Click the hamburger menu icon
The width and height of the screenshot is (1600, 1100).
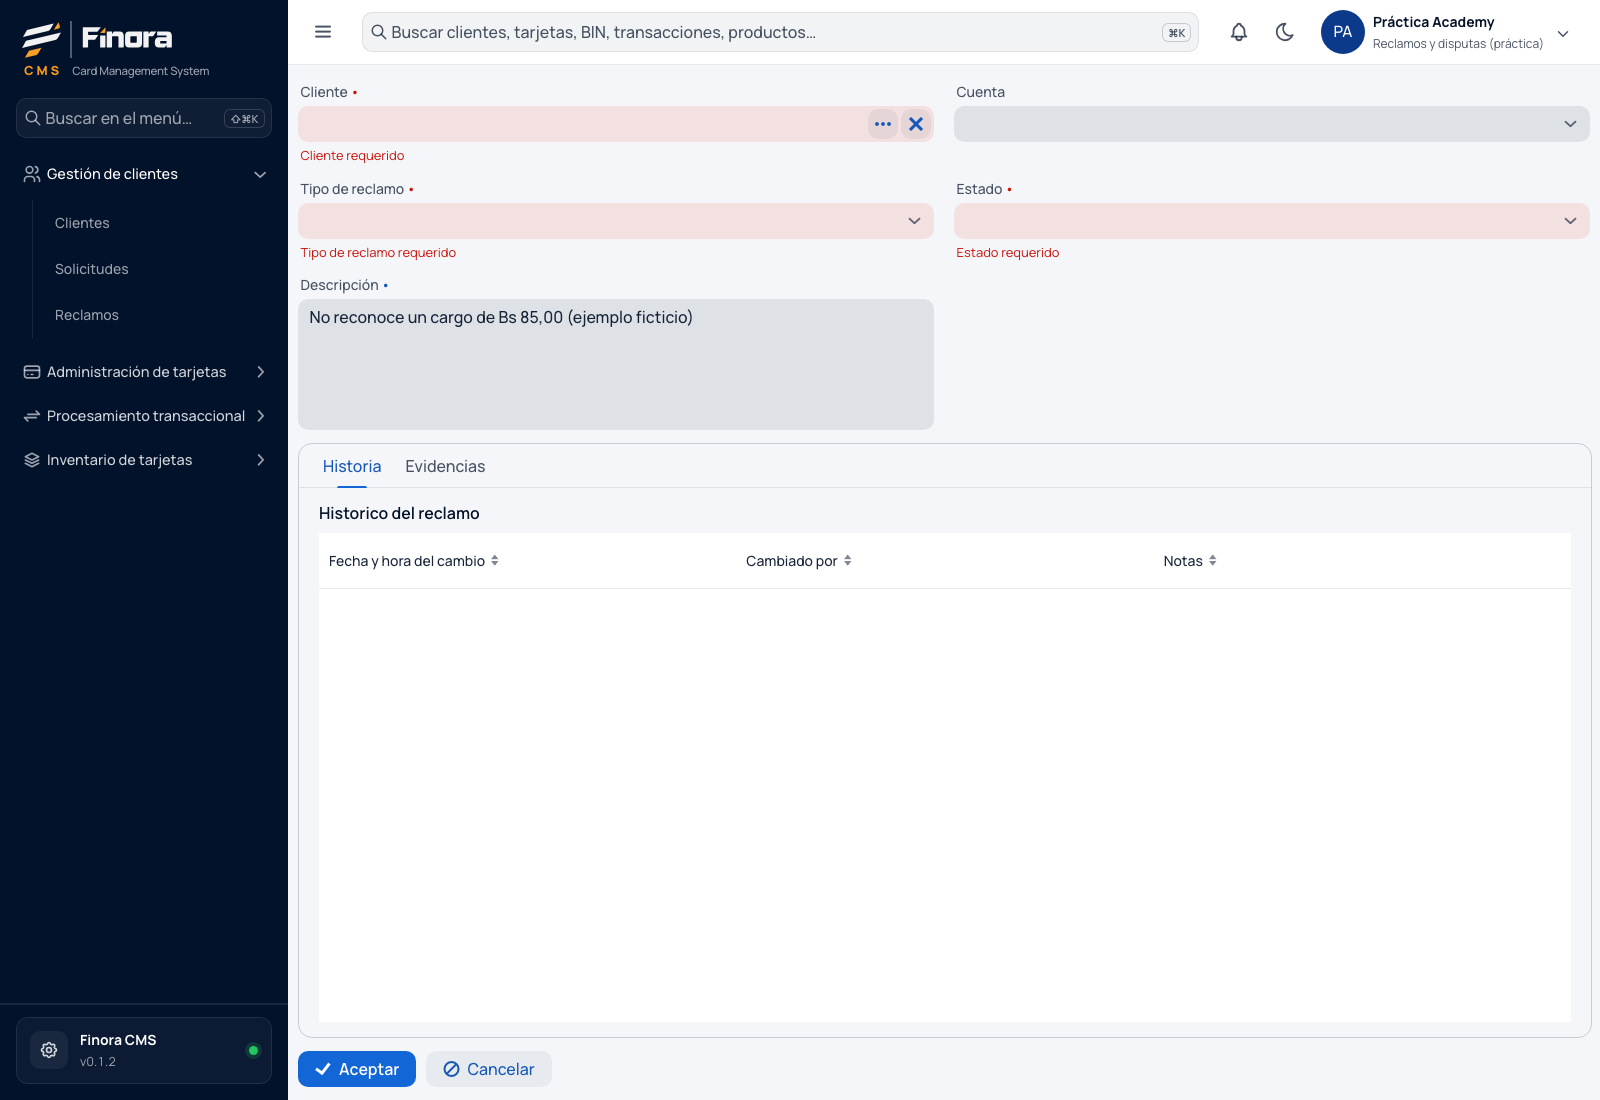coord(323,32)
